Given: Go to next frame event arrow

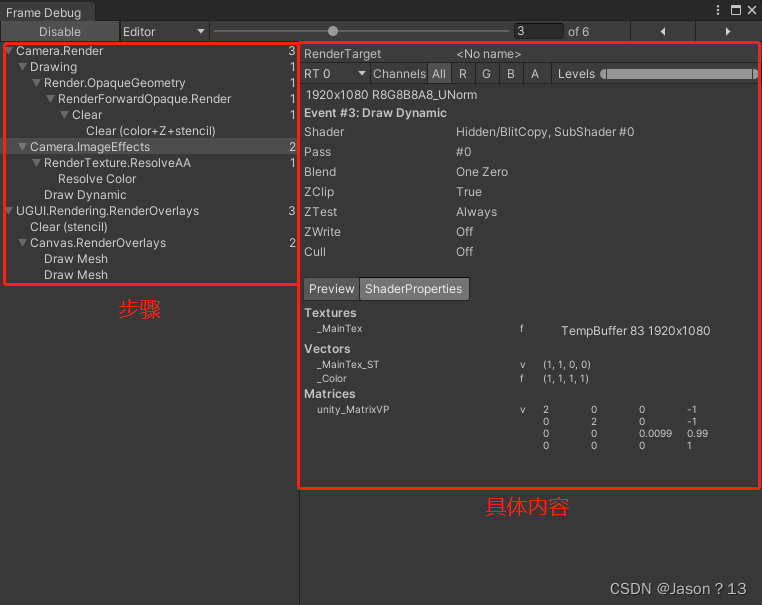Looking at the screenshot, I should [x=727, y=32].
